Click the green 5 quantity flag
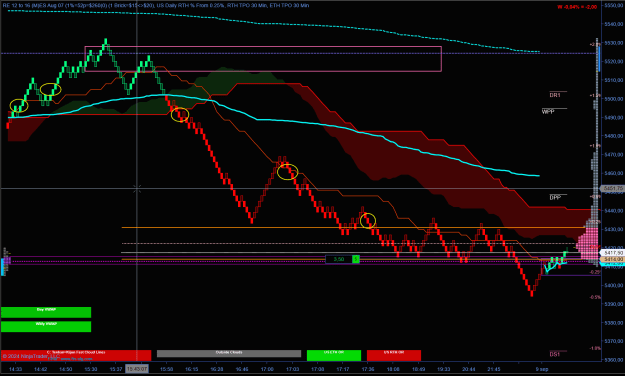This screenshot has height=376, width=625. point(356,260)
